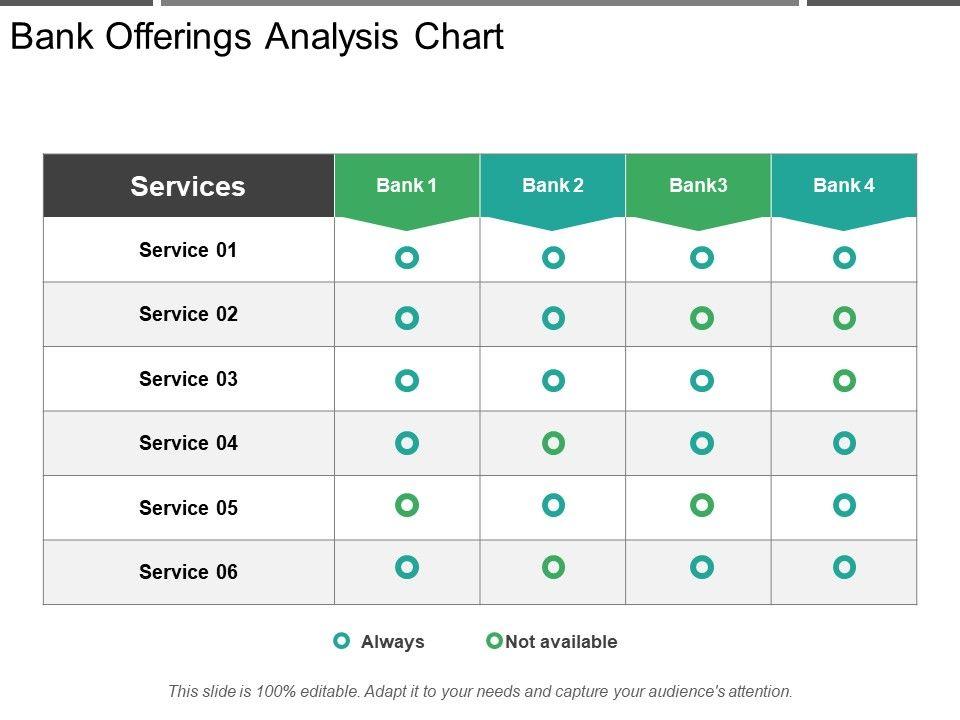Screen dimensions: 960x720
Task: Click the Service 05 circle under Bank3
Action: click(x=702, y=505)
